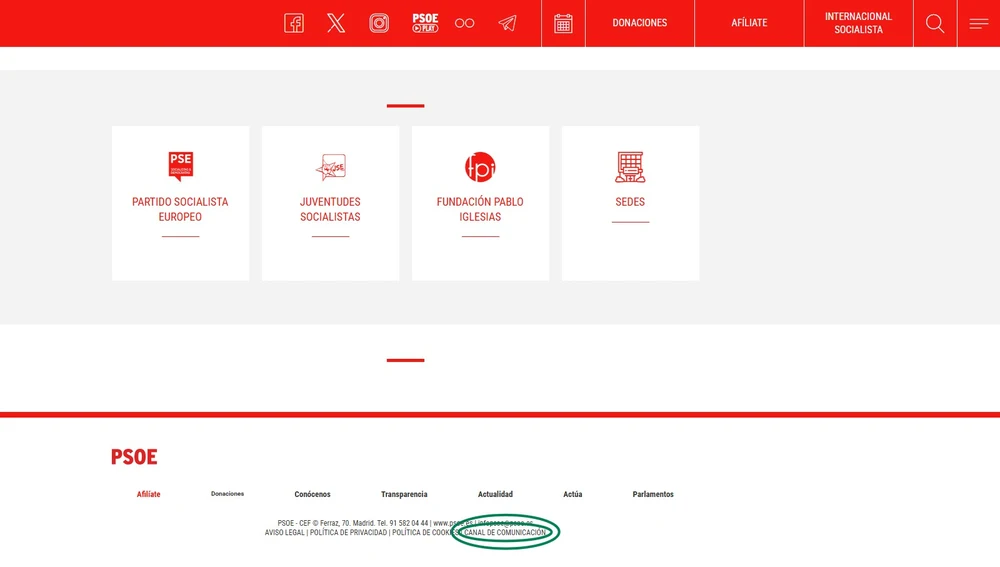Open footer Conócenos menu
1000x567 pixels.
[312, 494]
